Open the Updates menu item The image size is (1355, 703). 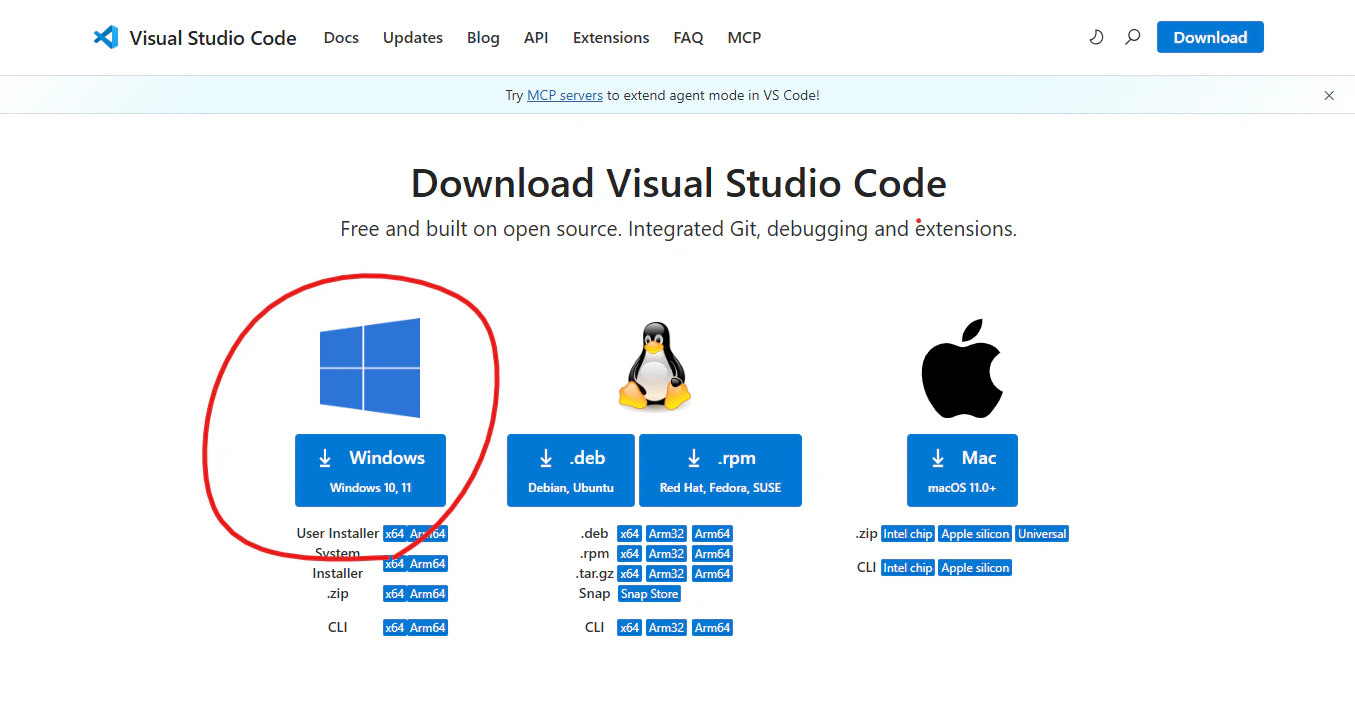[x=413, y=37]
